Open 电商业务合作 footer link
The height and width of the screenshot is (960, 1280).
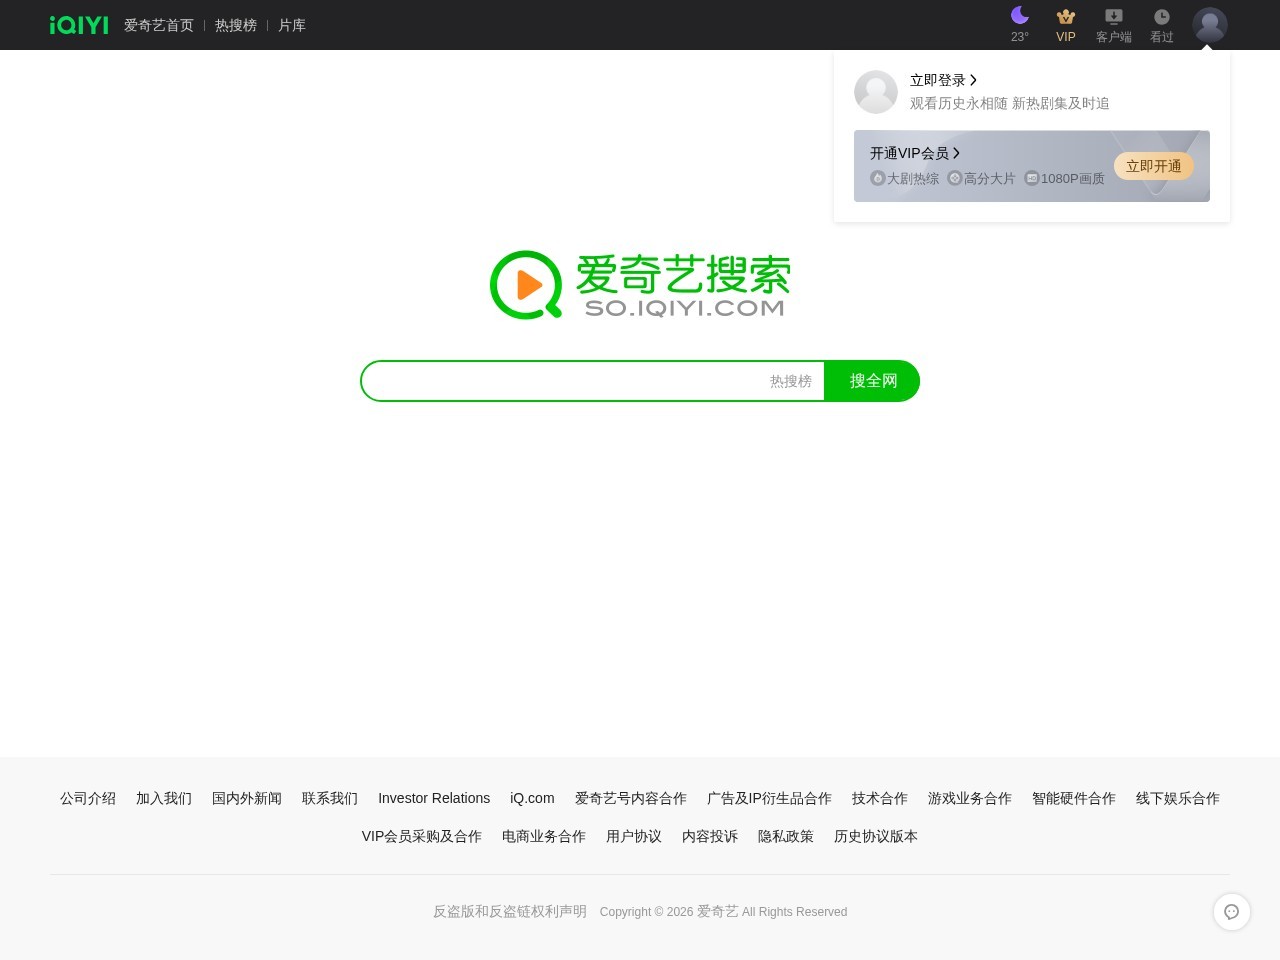[544, 836]
